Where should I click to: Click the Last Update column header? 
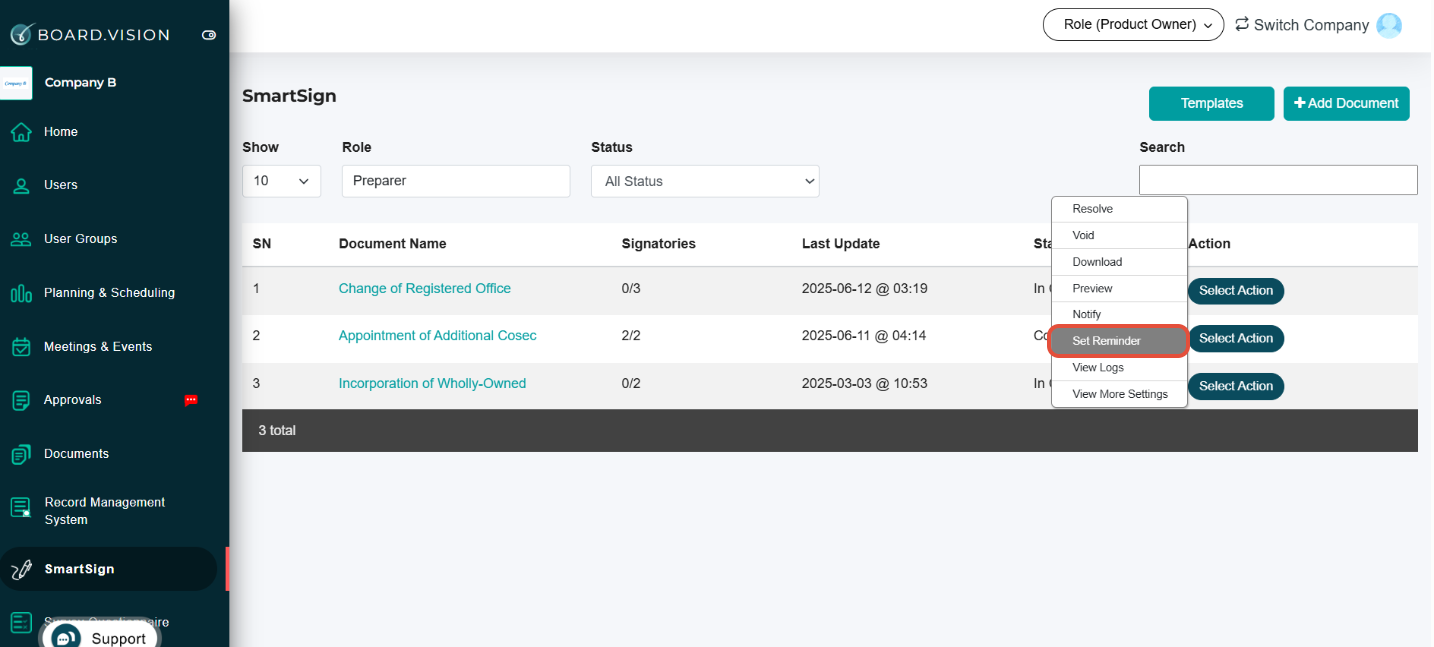841,244
